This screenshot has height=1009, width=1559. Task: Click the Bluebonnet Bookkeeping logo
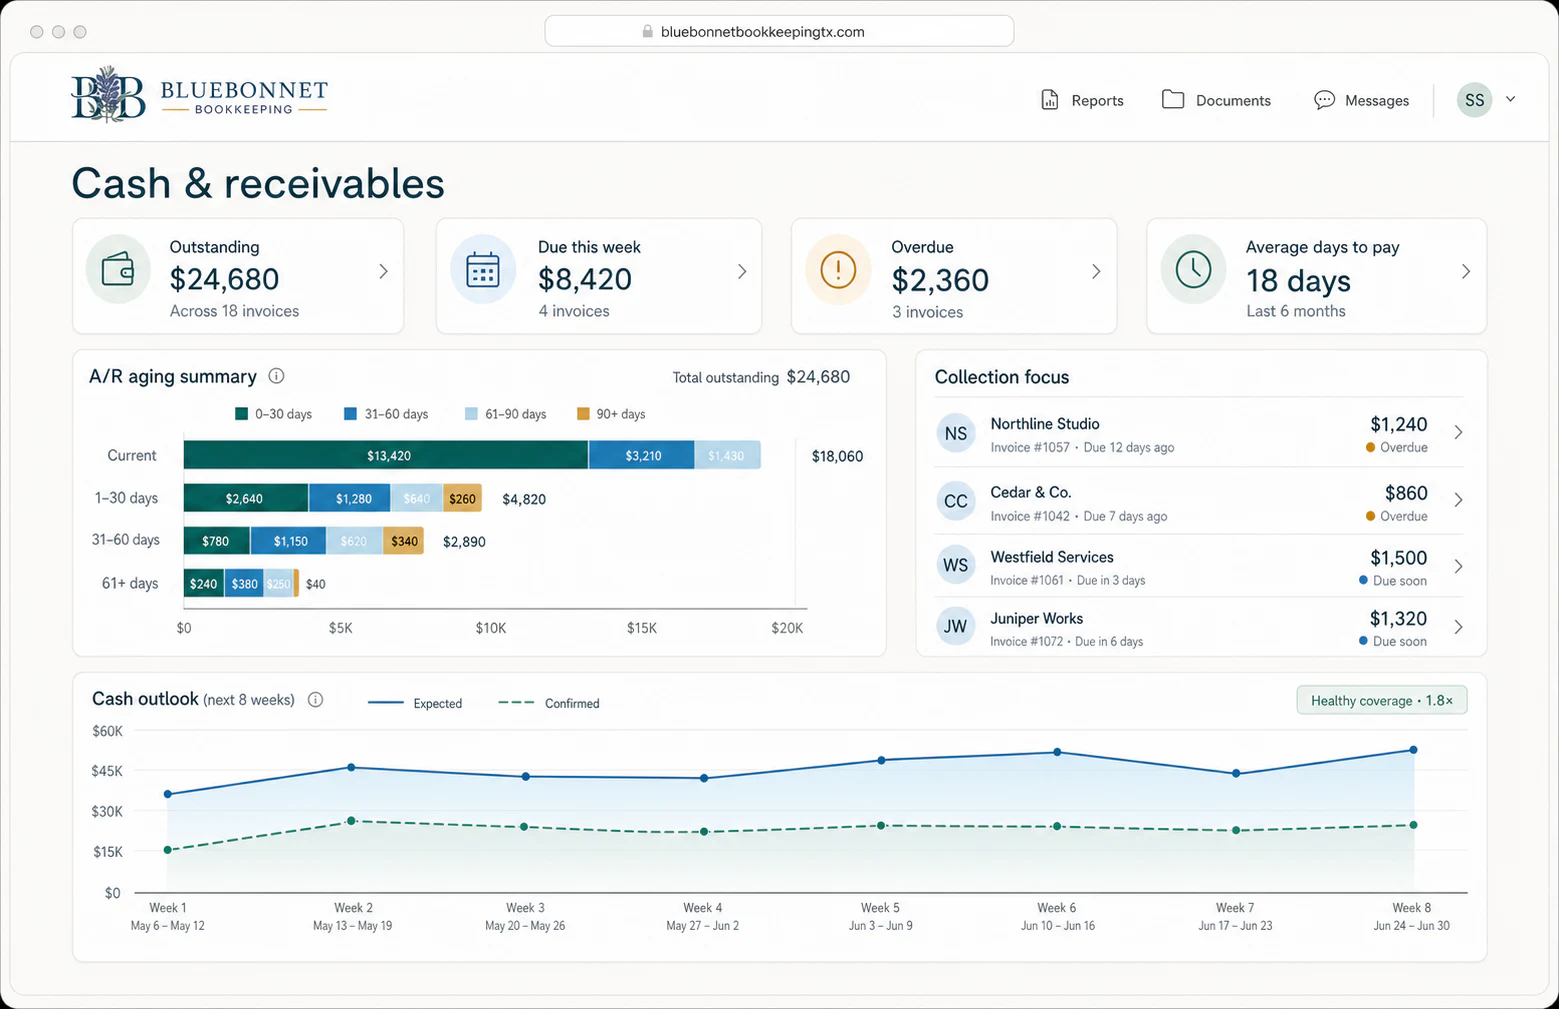pyautogui.click(x=199, y=96)
